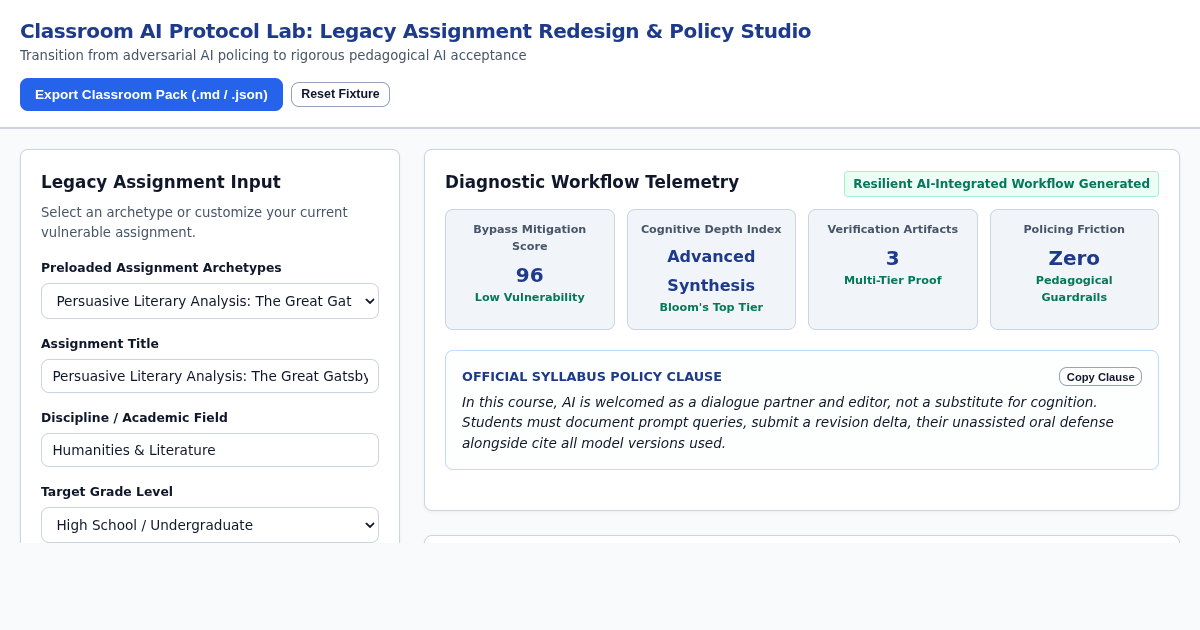This screenshot has height=630, width=1200.
Task: Click the Low Vulnerability label
Action: pyautogui.click(x=530, y=297)
